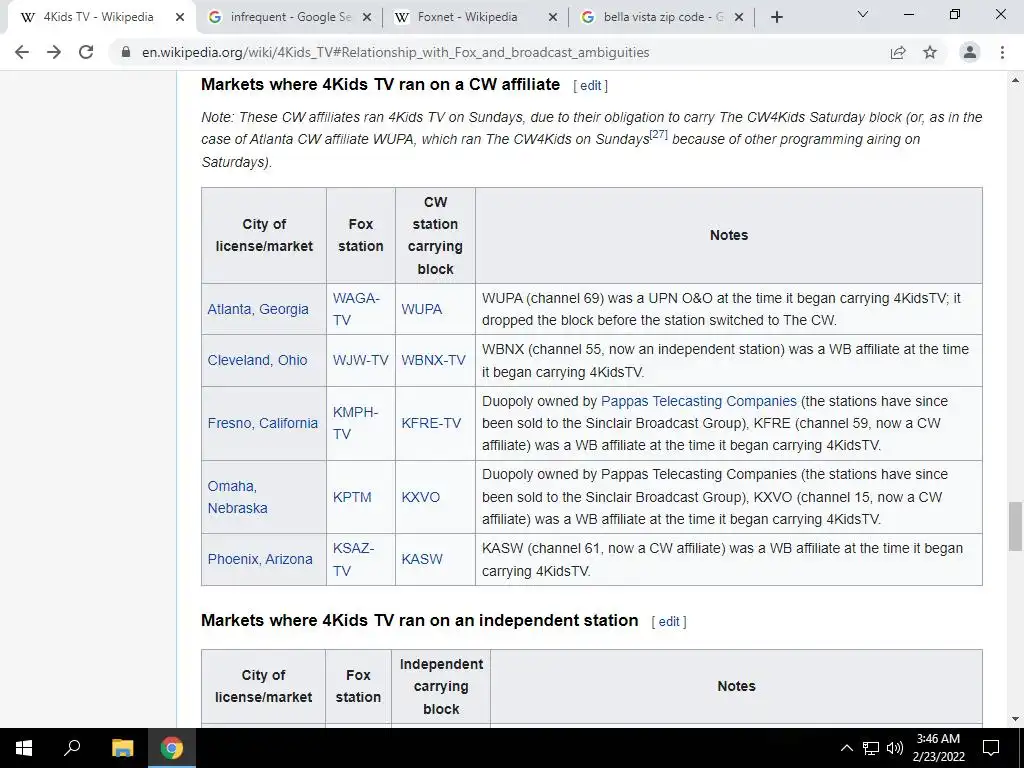Open KMPH-TV station link
The width and height of the screenshot is (1024, 768).
tap(355, 423)
